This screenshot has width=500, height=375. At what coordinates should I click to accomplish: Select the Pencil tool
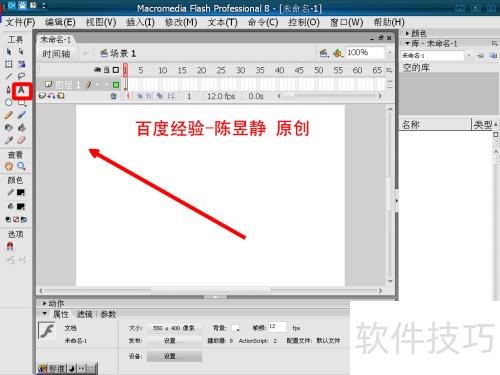(x=9, y=115)
